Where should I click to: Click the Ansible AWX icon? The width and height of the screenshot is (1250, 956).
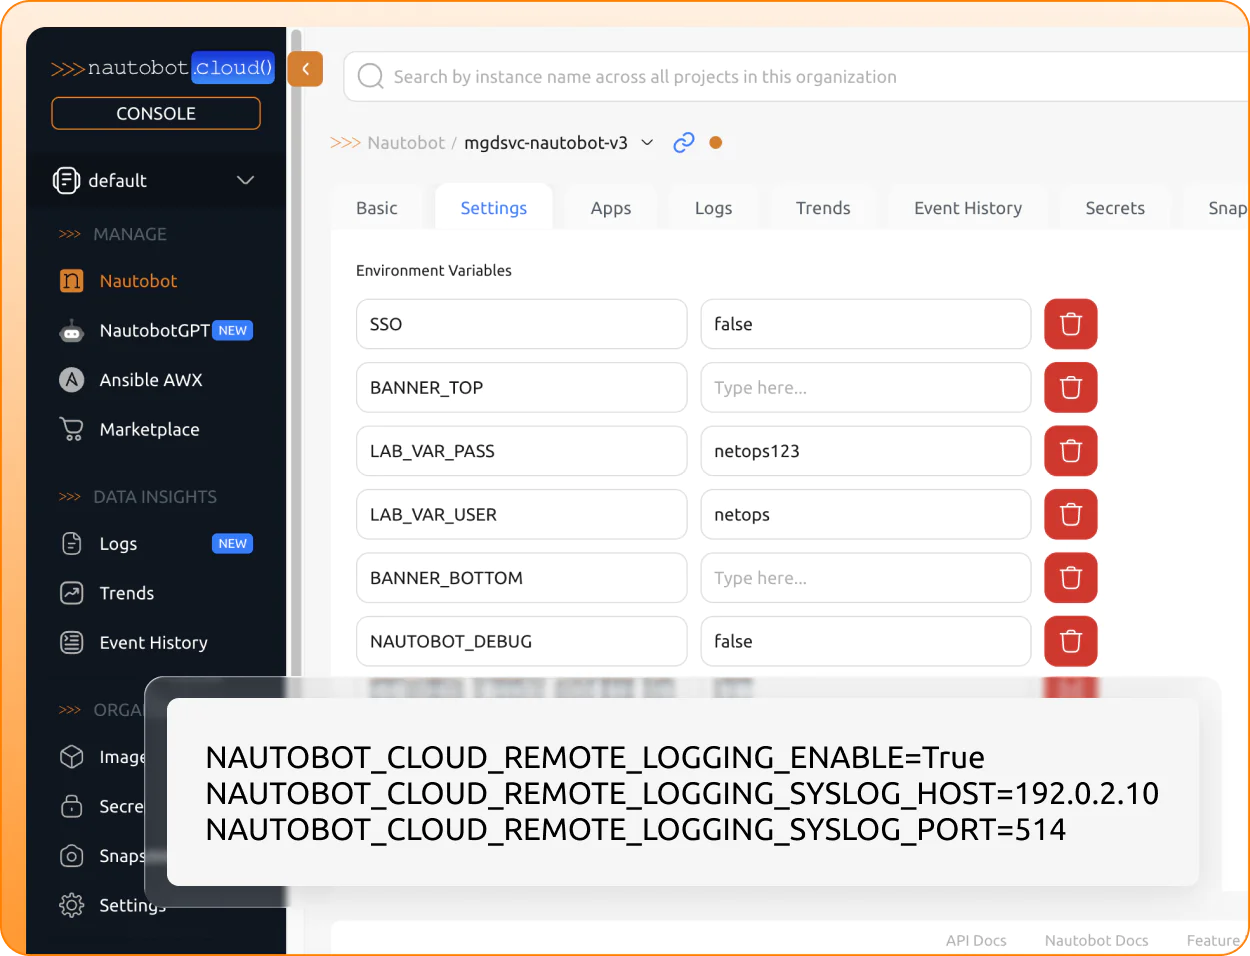click(72, 380)
